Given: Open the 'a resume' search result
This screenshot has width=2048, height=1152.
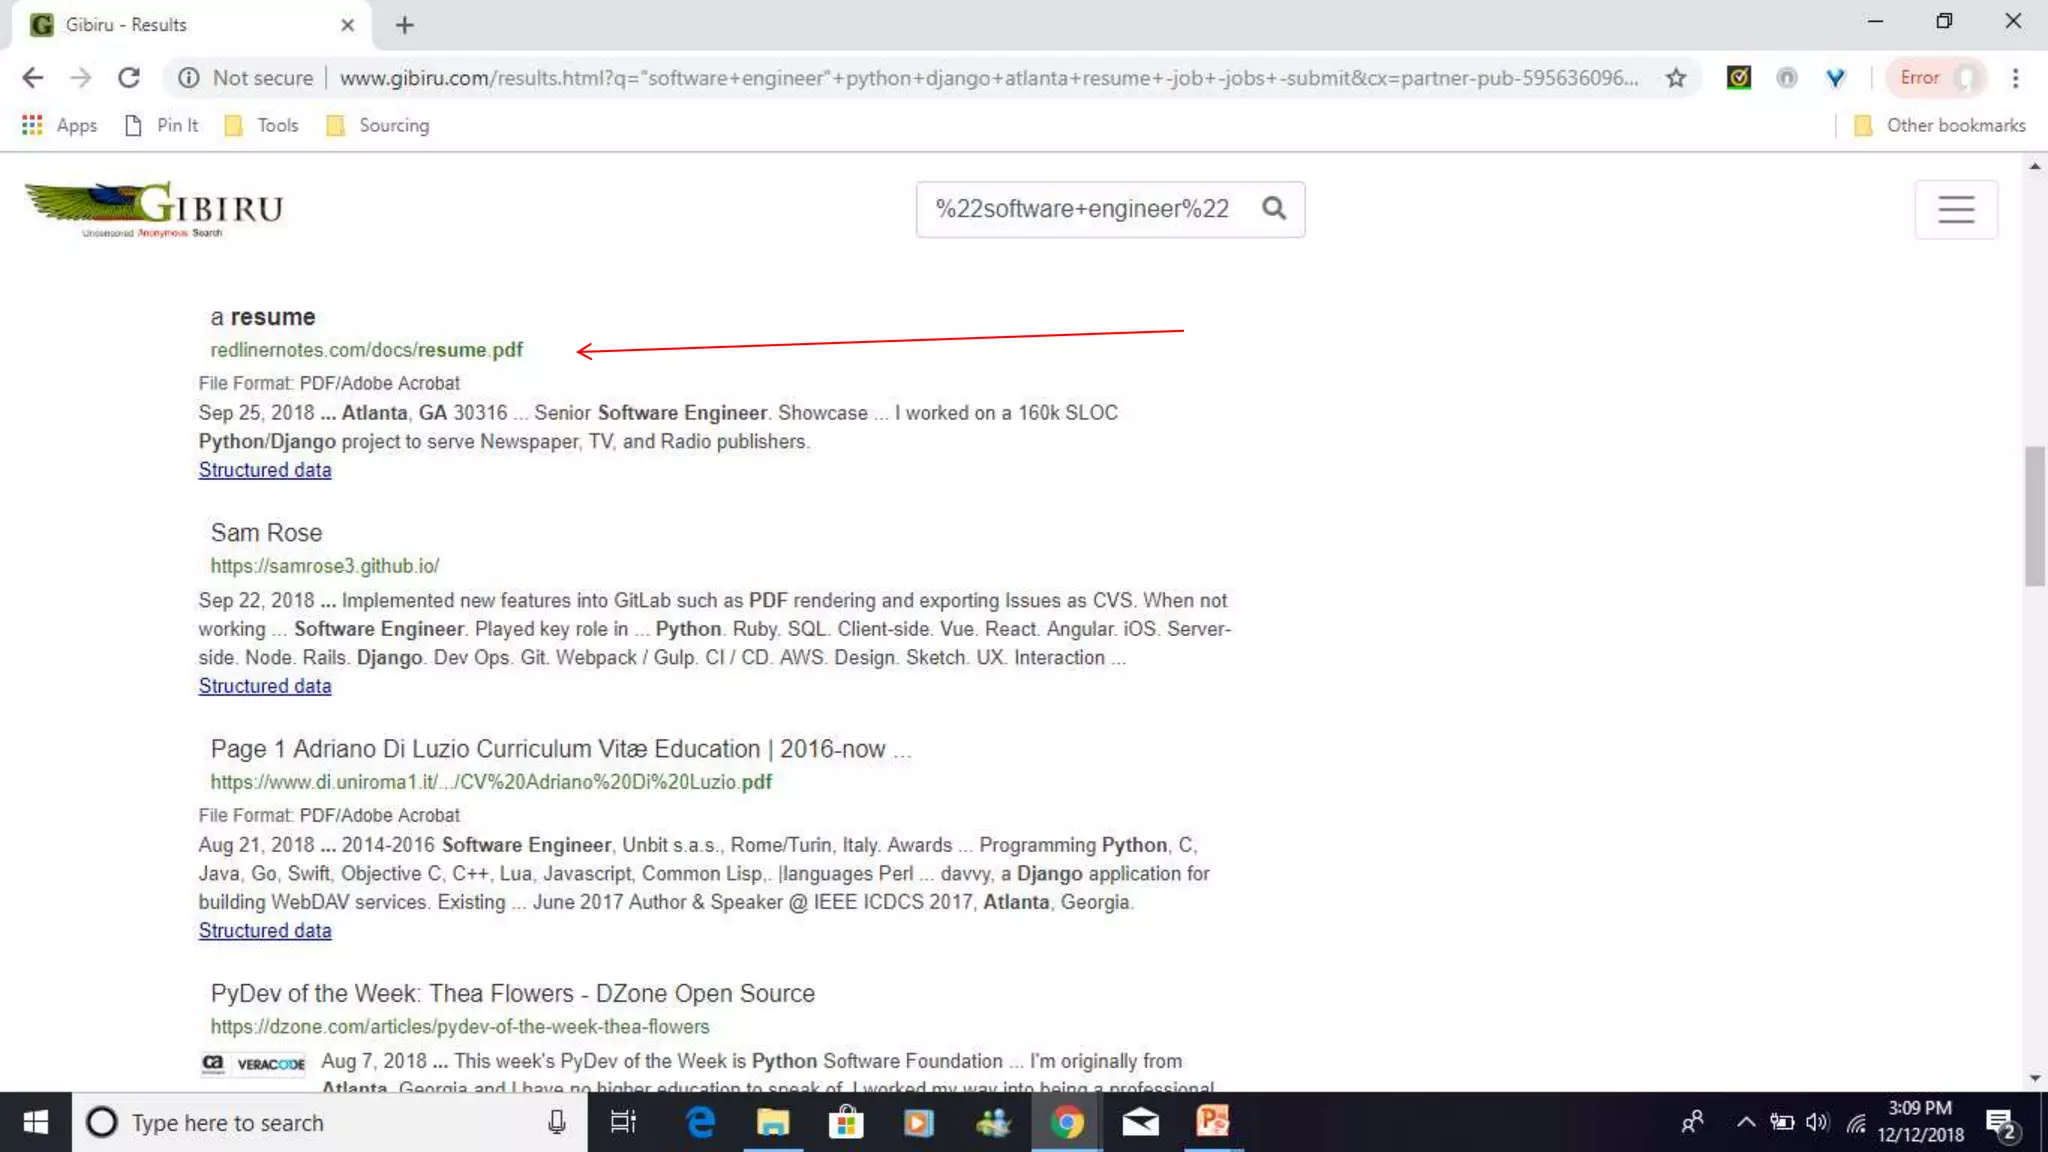Looking at the screenshot, I should 263,317.
